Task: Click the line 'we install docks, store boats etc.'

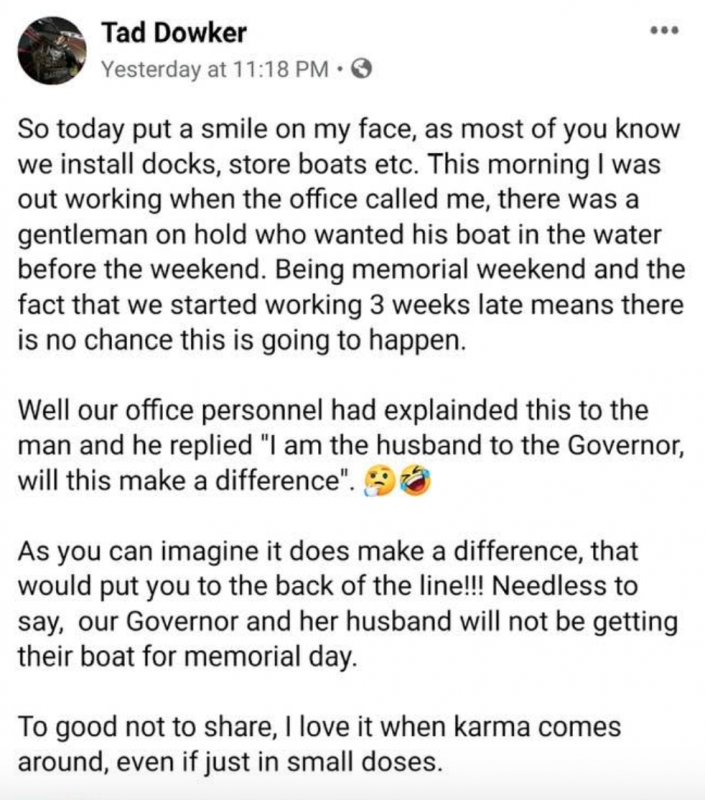Action: 339,164
